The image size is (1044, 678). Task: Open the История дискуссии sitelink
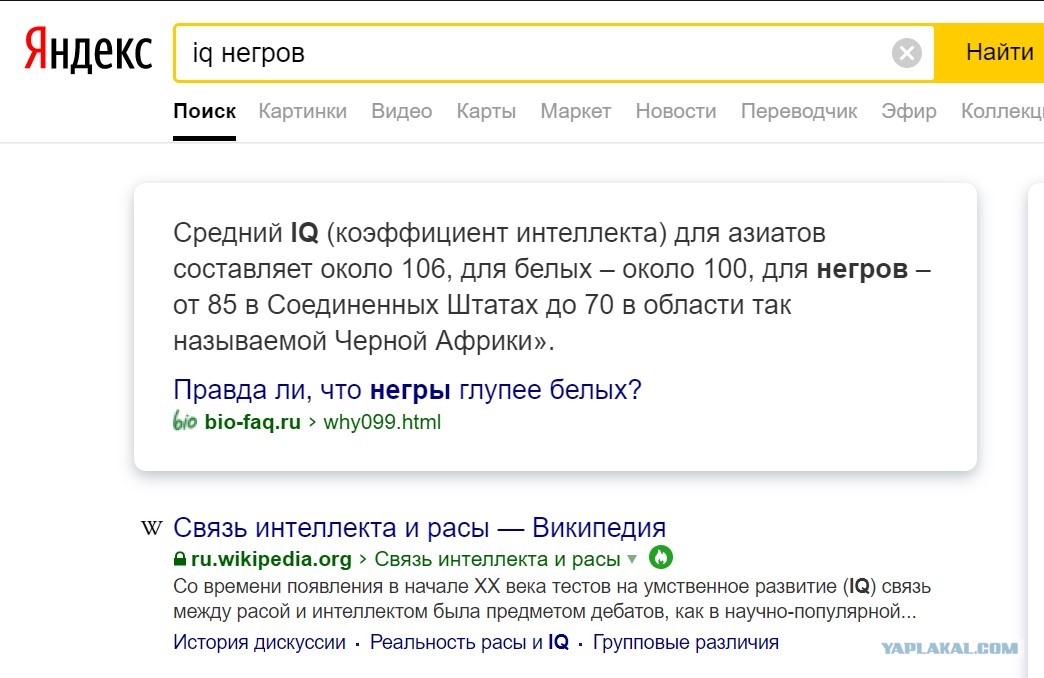(x=259, y=642)
